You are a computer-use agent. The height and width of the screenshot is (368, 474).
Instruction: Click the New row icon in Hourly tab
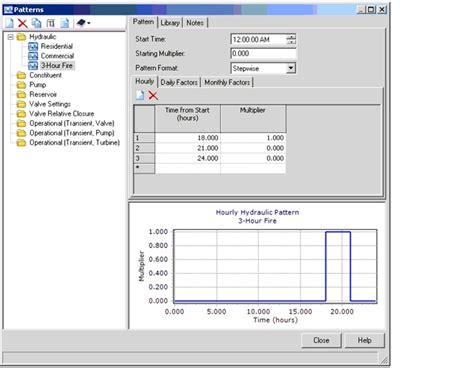point(140,95)
